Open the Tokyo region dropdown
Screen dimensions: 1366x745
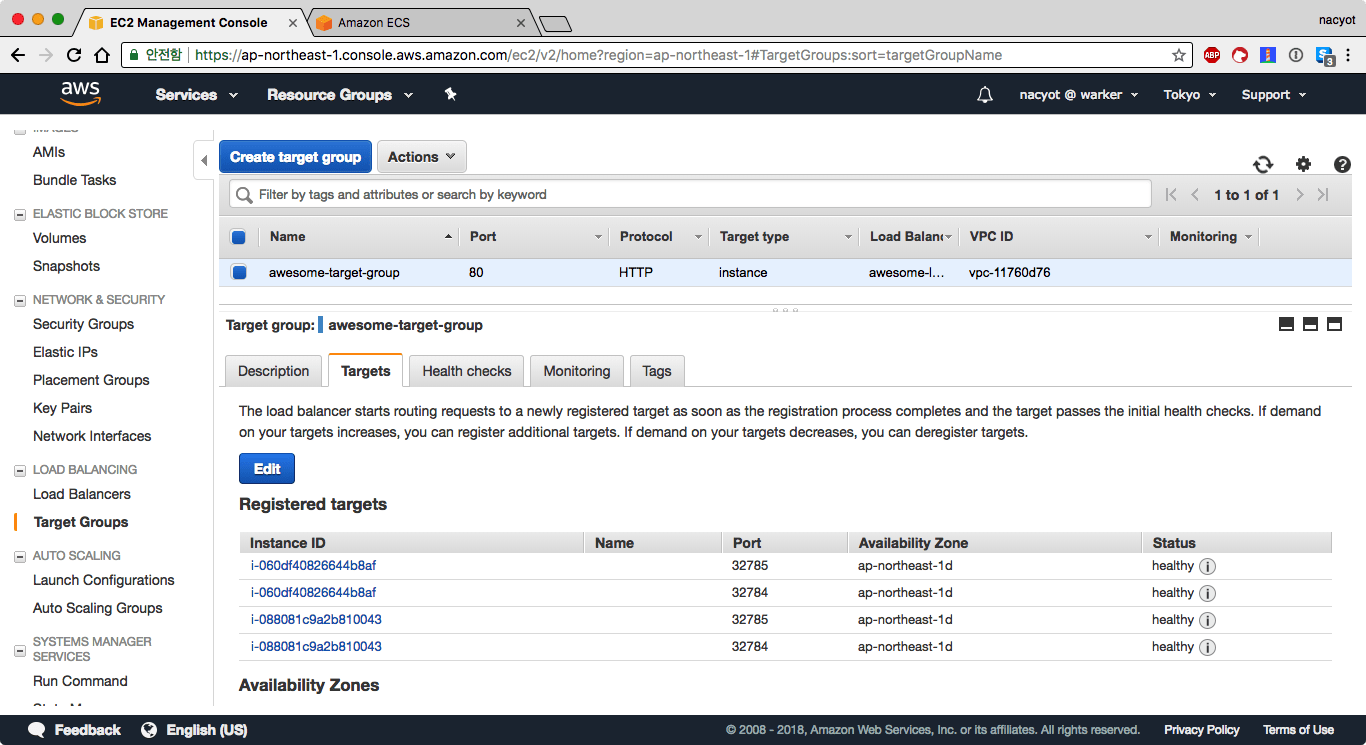(x=1189, y=95)
